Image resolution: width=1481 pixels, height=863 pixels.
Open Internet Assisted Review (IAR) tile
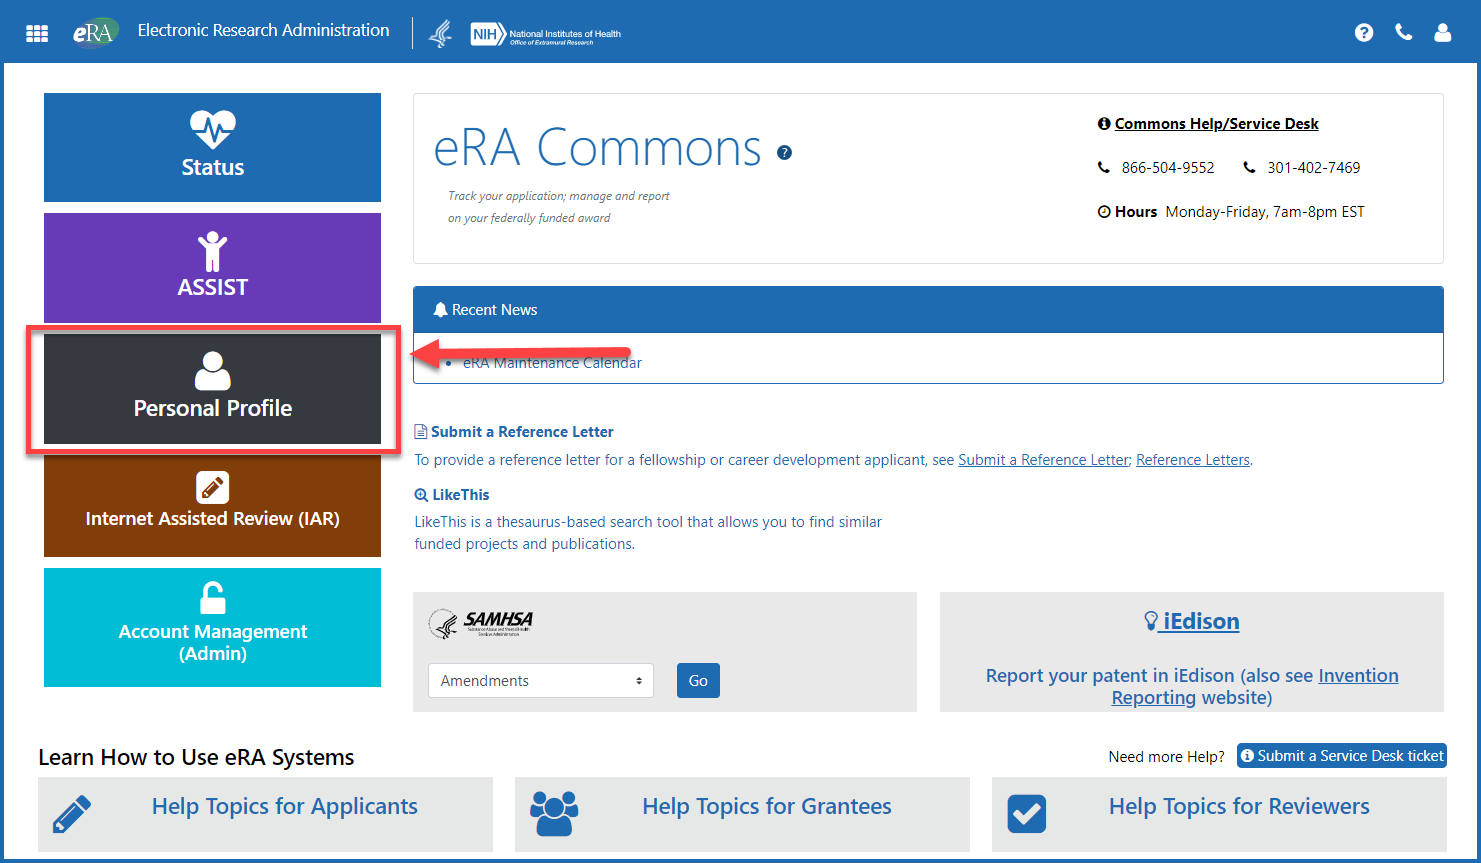point(212,506)
